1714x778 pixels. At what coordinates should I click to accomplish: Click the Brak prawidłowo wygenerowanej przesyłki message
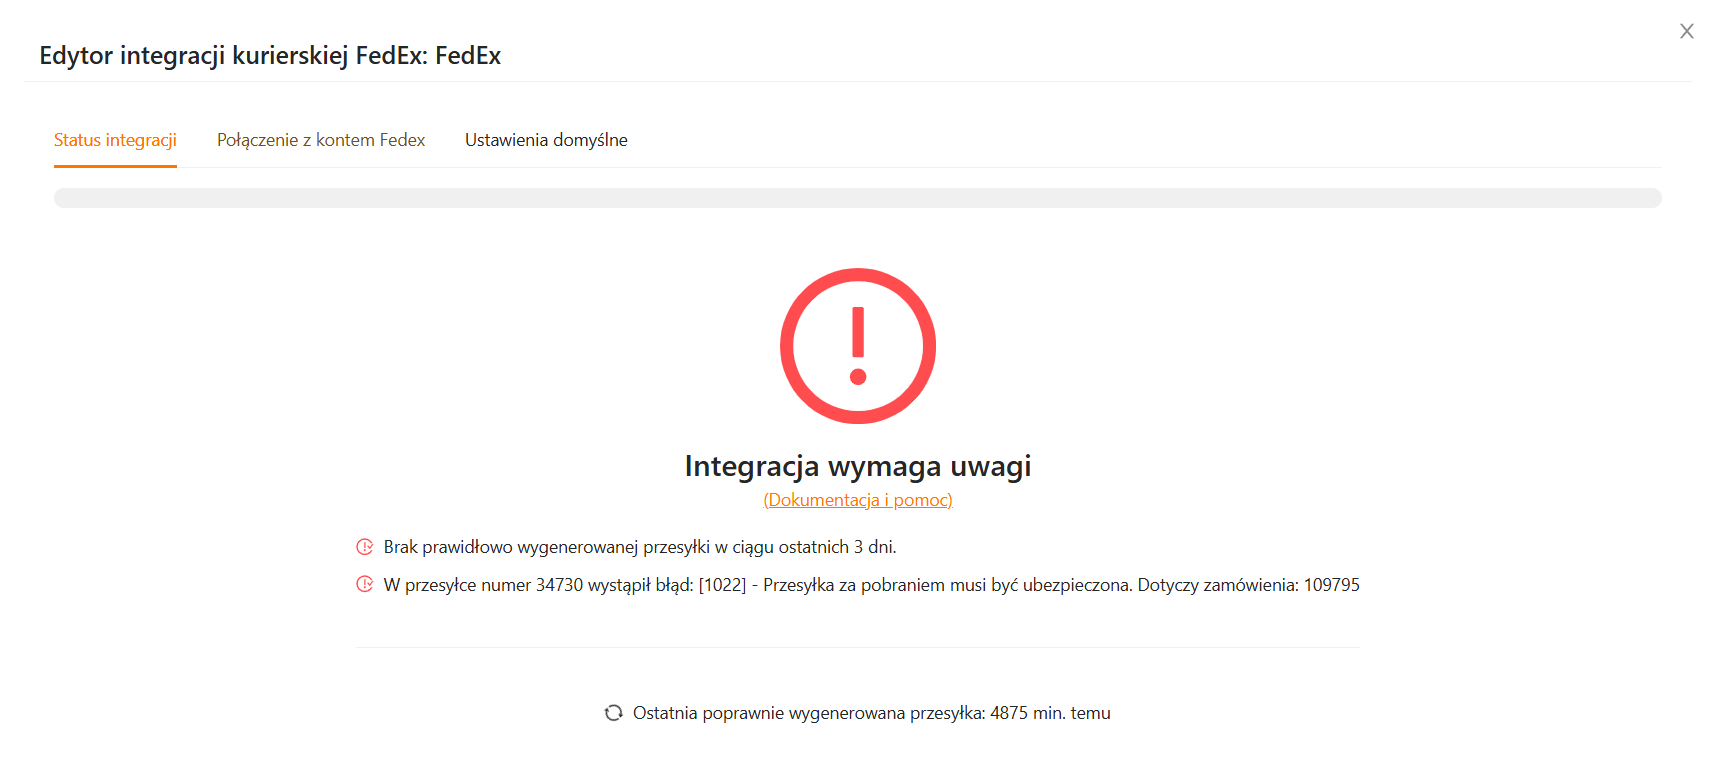(x=640, y=547)
